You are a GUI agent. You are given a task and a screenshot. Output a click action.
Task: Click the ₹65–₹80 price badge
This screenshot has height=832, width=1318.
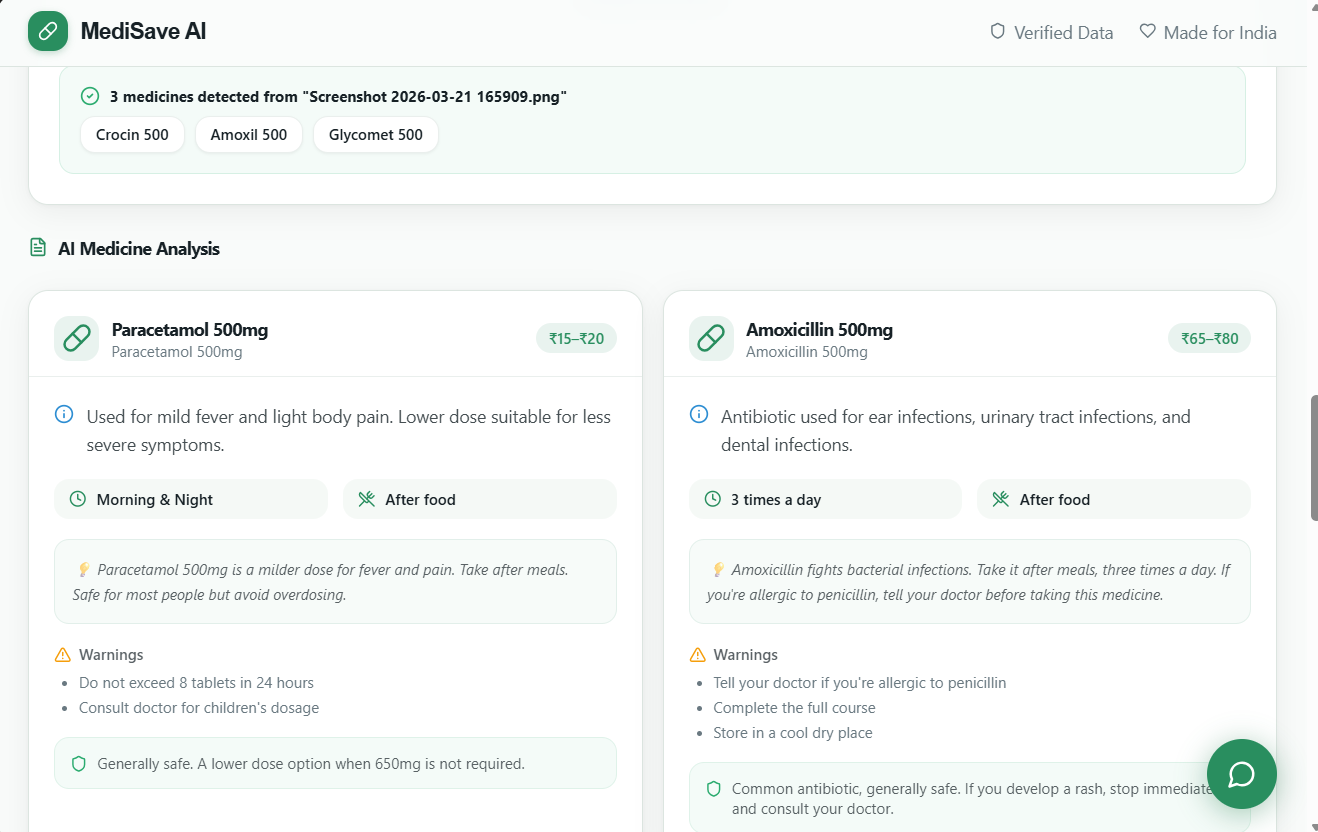pyautogui.click(x=1209, y=339)
